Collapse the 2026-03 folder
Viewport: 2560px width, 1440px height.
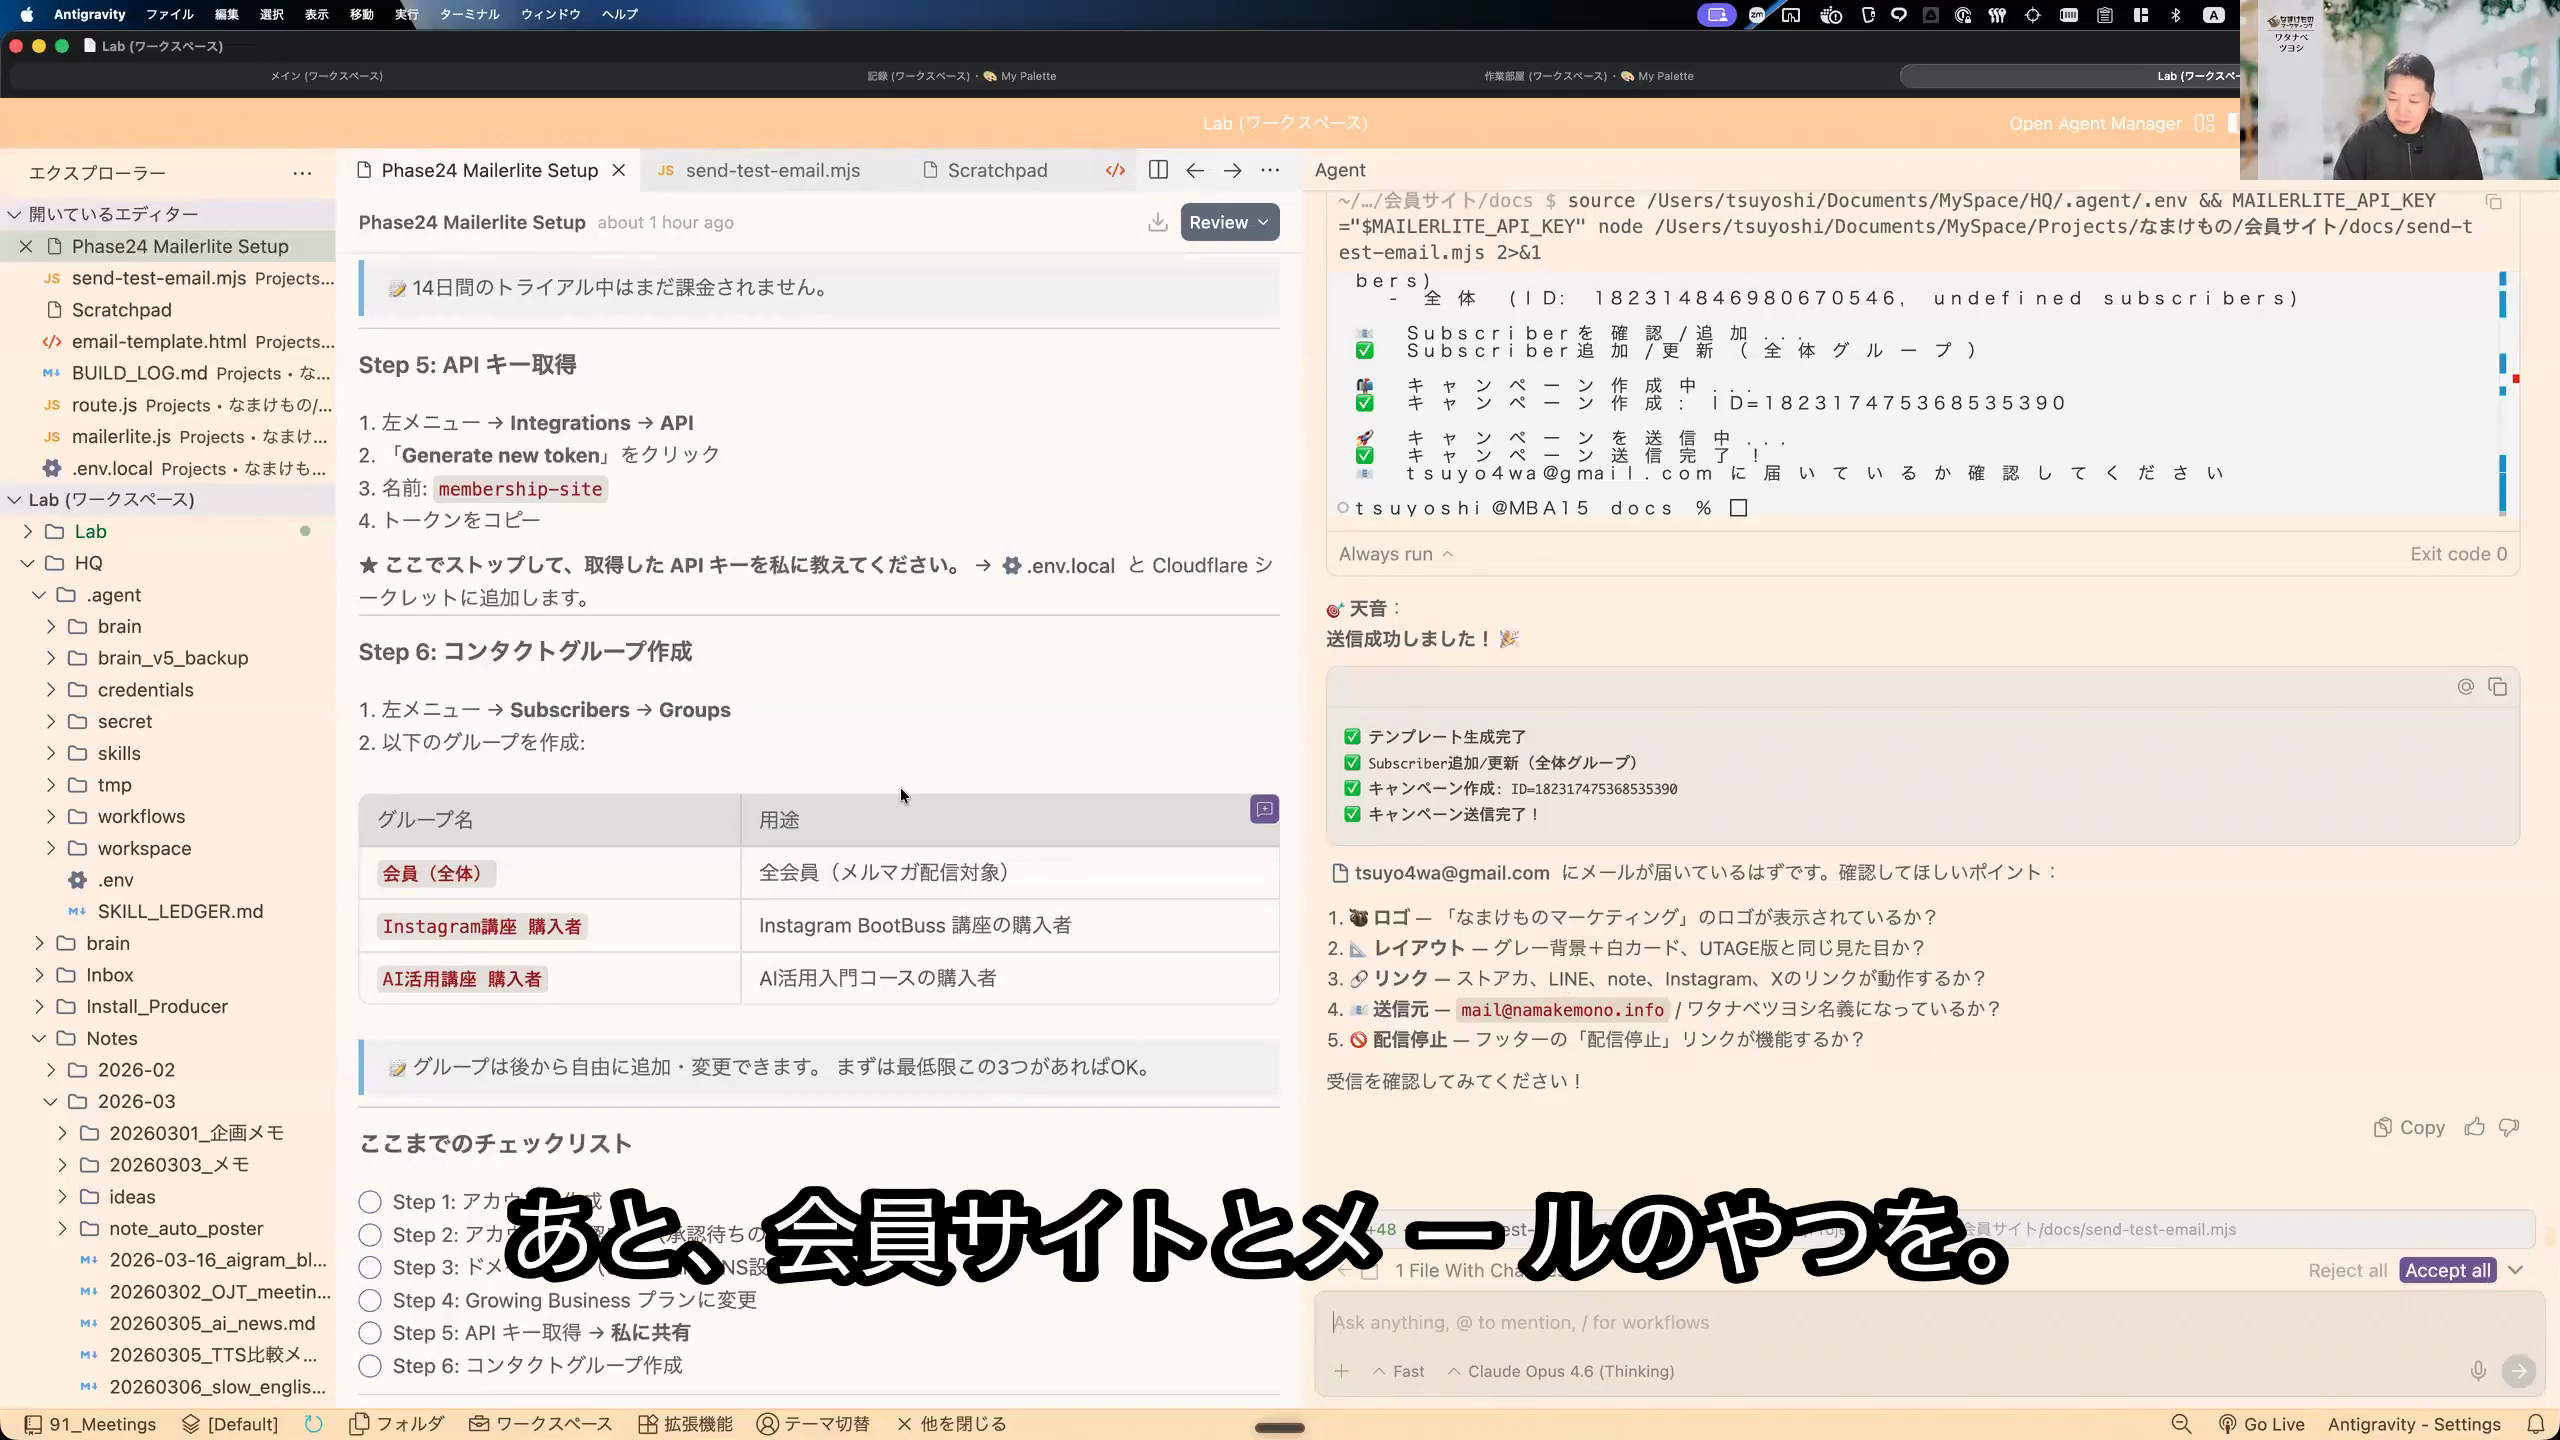tap(136, 1101)
